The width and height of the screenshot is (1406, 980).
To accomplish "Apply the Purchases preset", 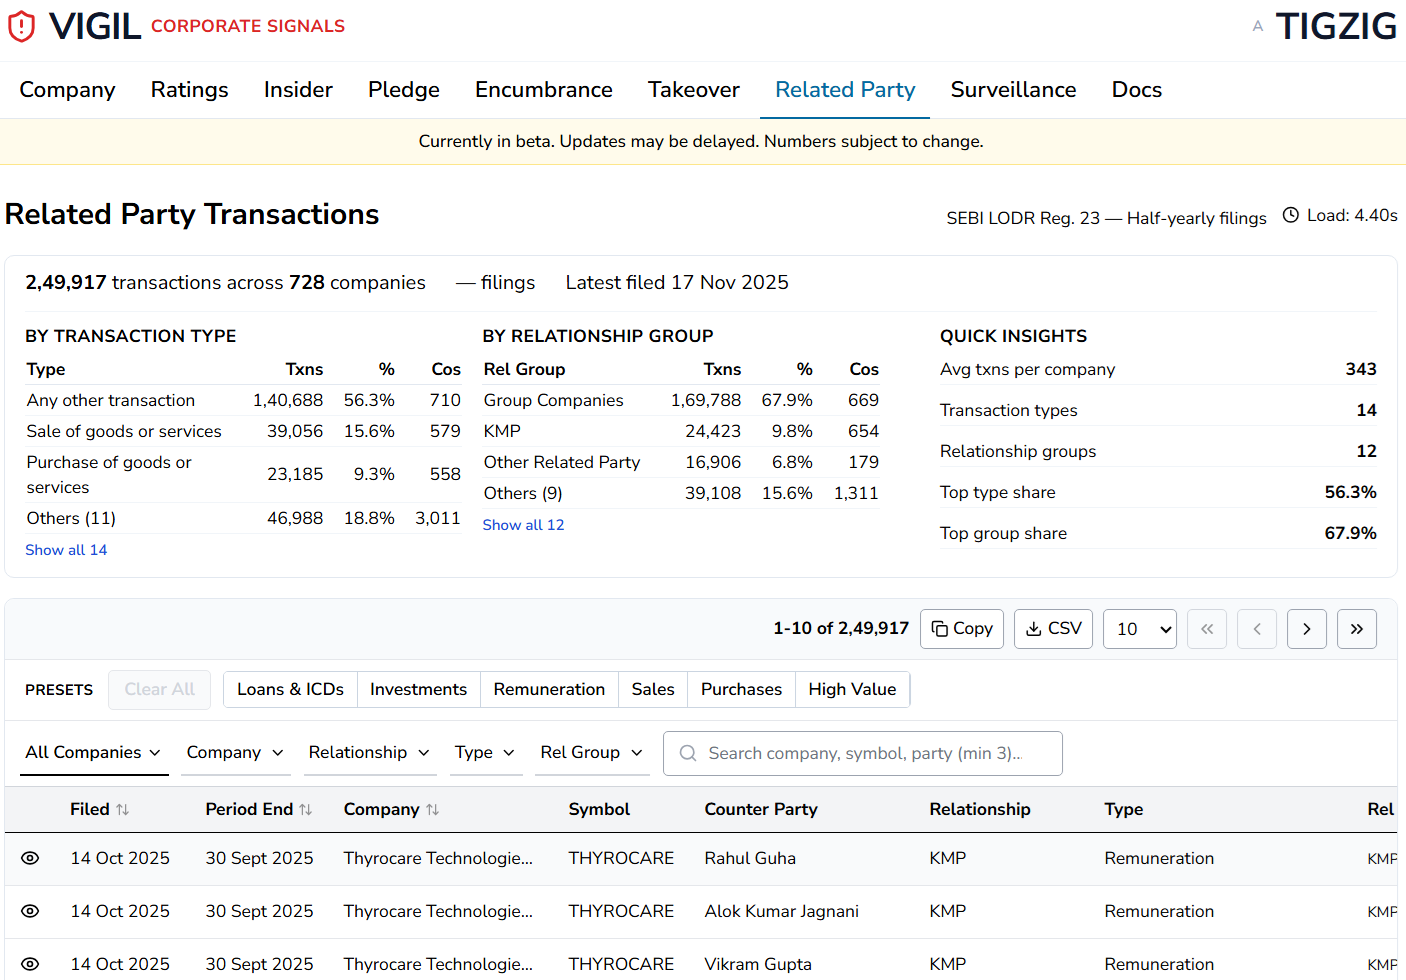I will (x=742, y=690).
